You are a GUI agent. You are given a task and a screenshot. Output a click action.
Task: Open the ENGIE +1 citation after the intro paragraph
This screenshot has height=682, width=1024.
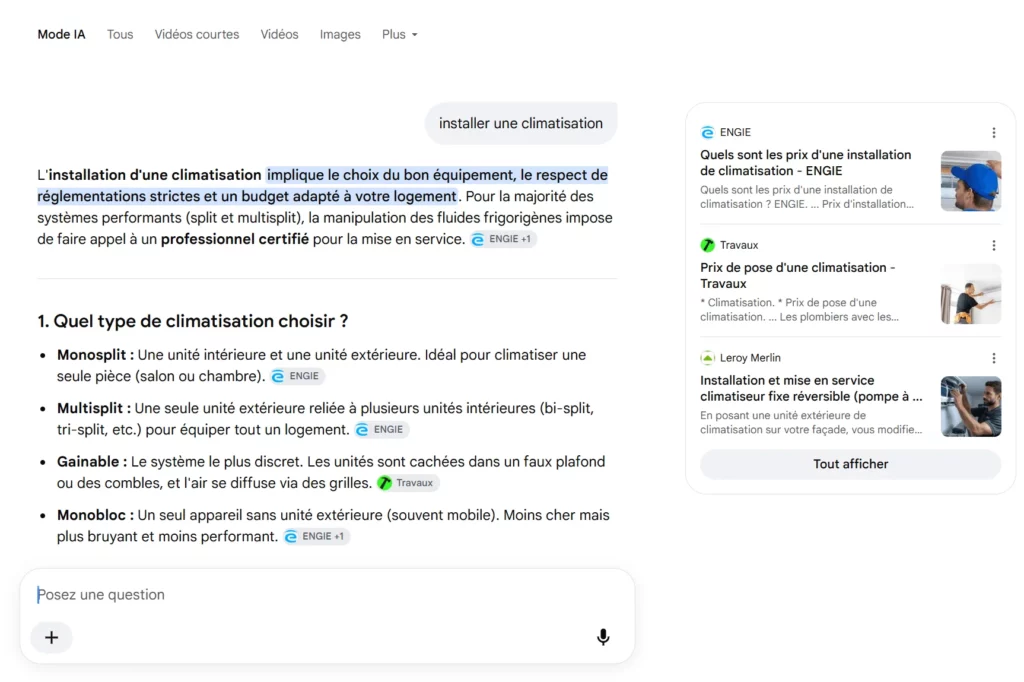(503, 239)
